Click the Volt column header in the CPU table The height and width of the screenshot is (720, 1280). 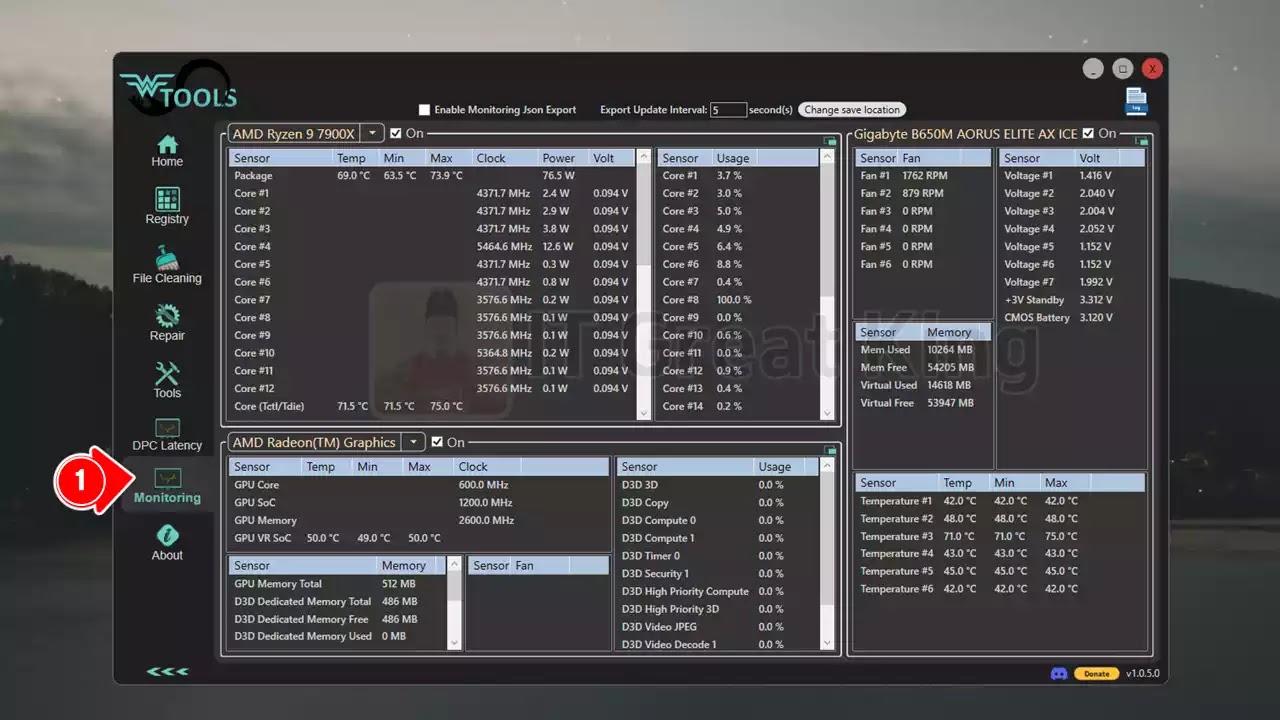(x=611, y=158)
